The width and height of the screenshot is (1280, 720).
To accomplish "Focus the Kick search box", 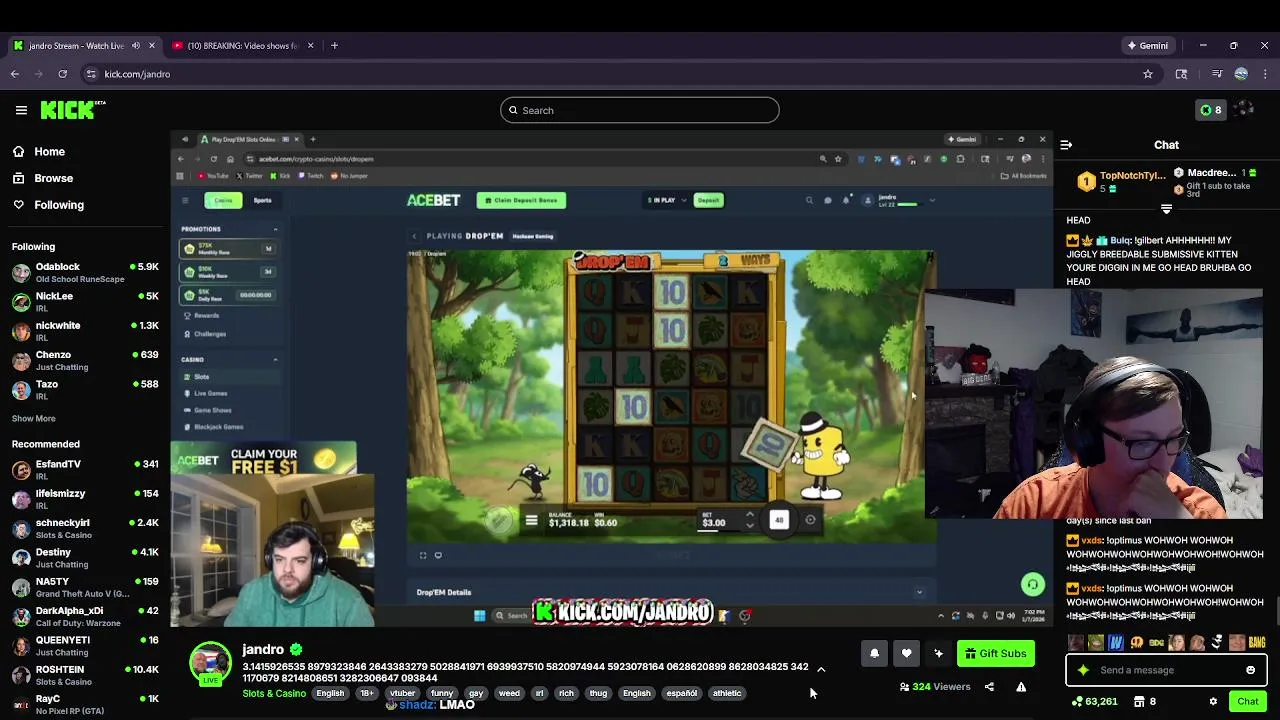I will click(640, 110).
